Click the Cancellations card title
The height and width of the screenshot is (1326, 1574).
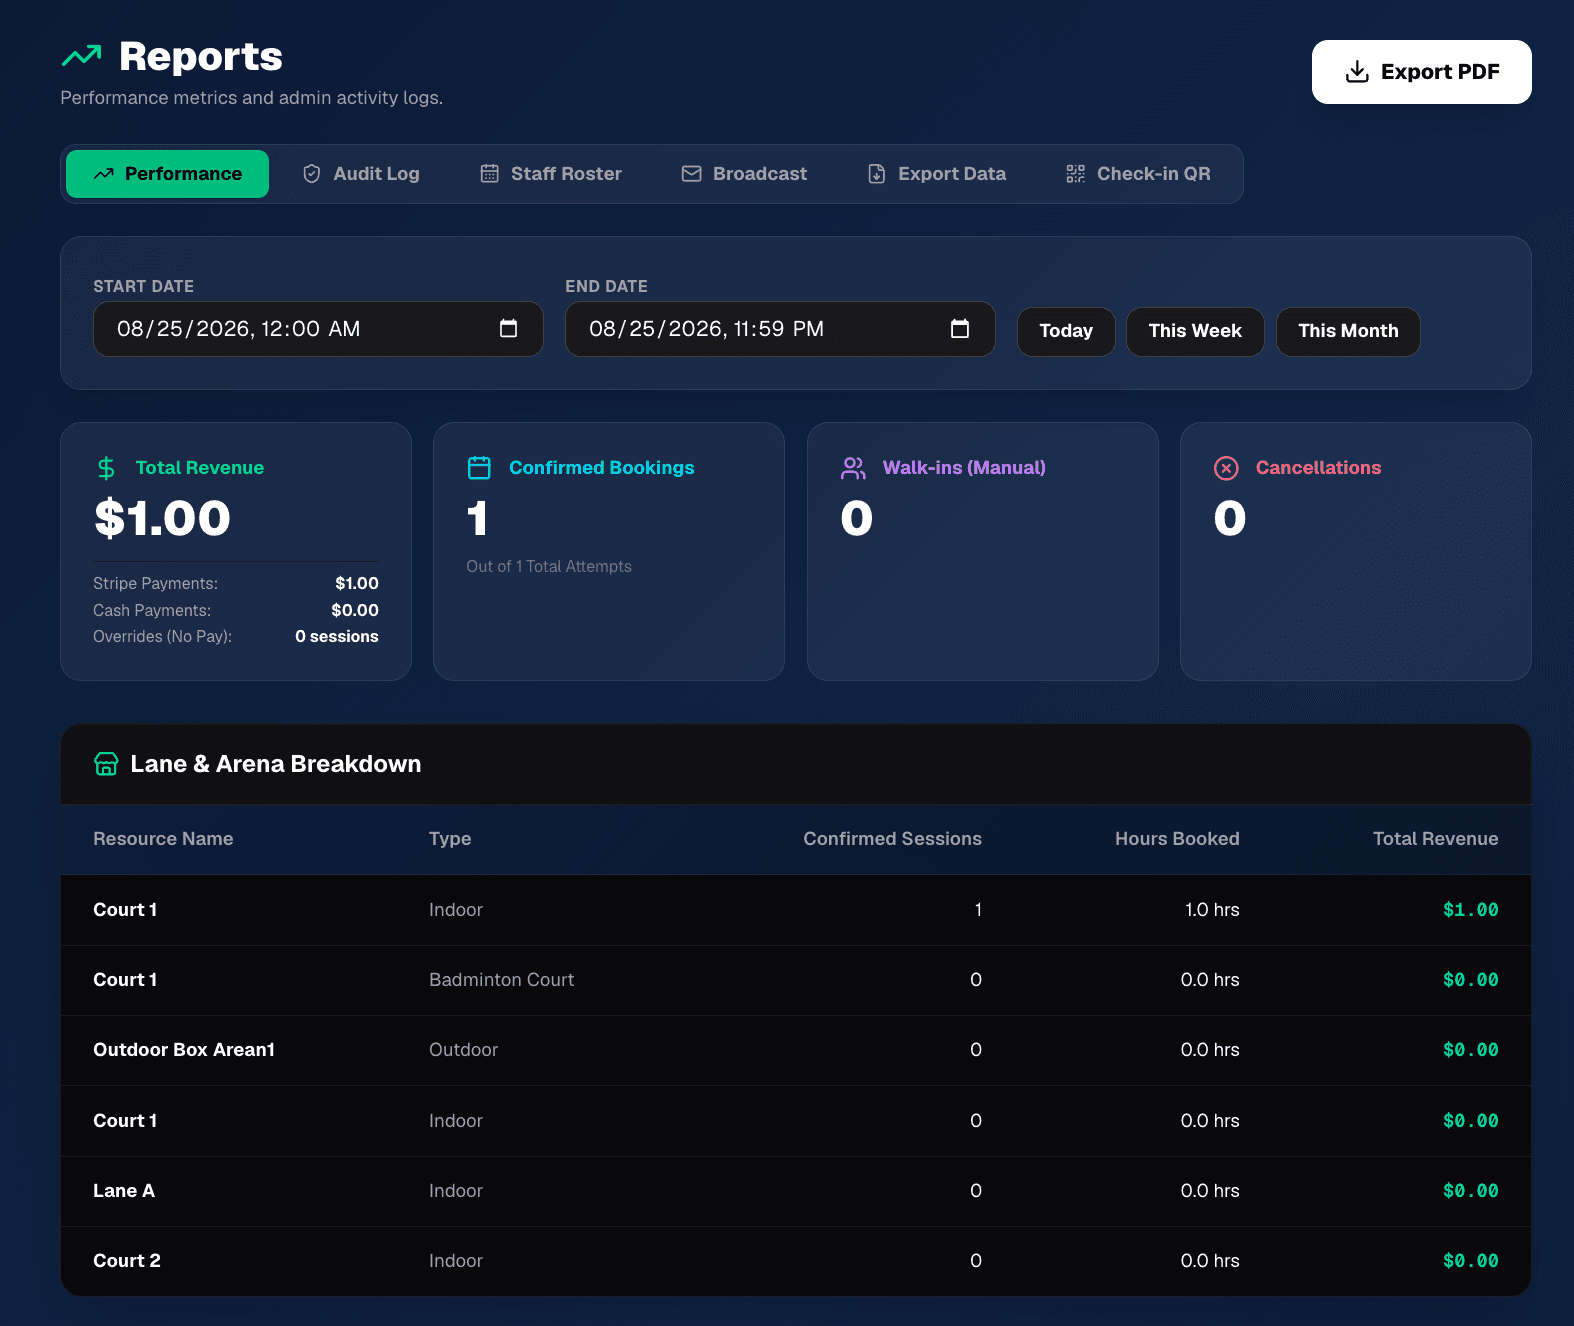click(1318, 468)
